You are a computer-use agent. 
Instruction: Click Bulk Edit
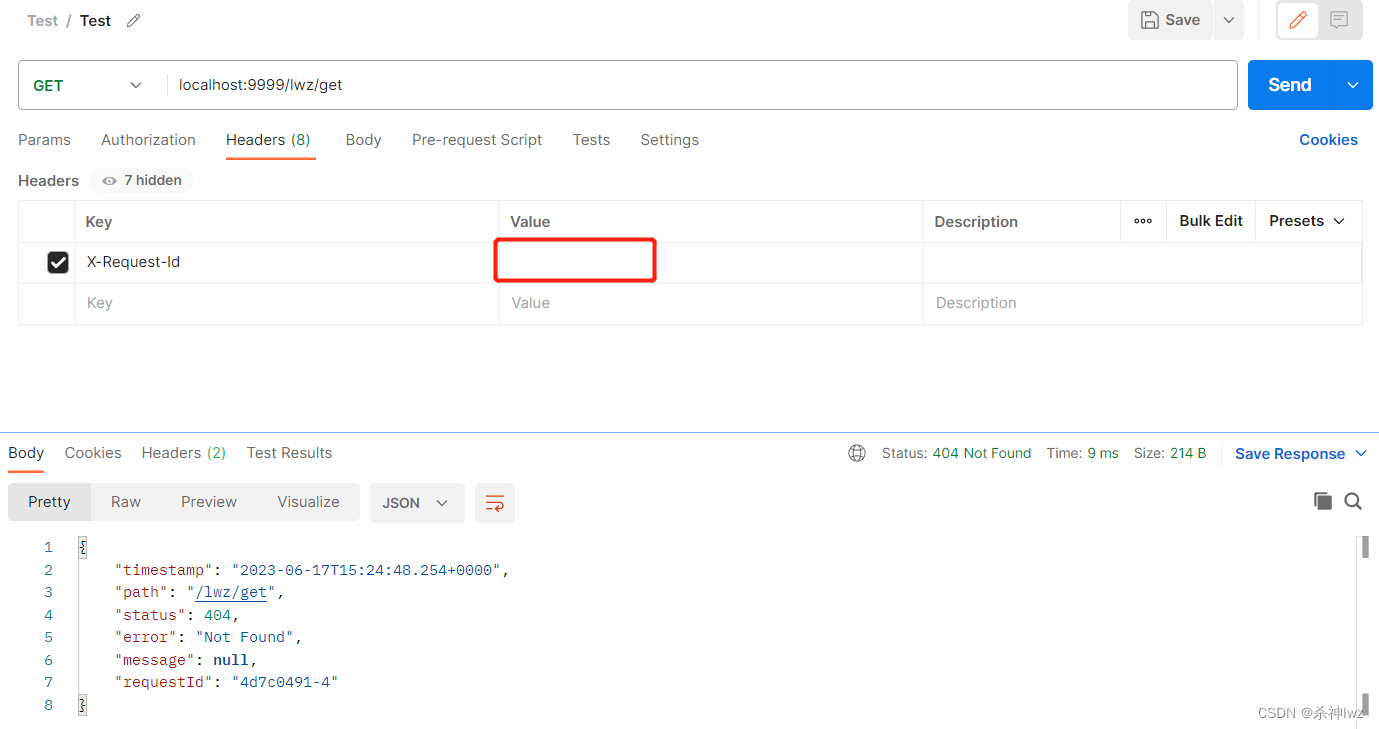point(1211,221)
